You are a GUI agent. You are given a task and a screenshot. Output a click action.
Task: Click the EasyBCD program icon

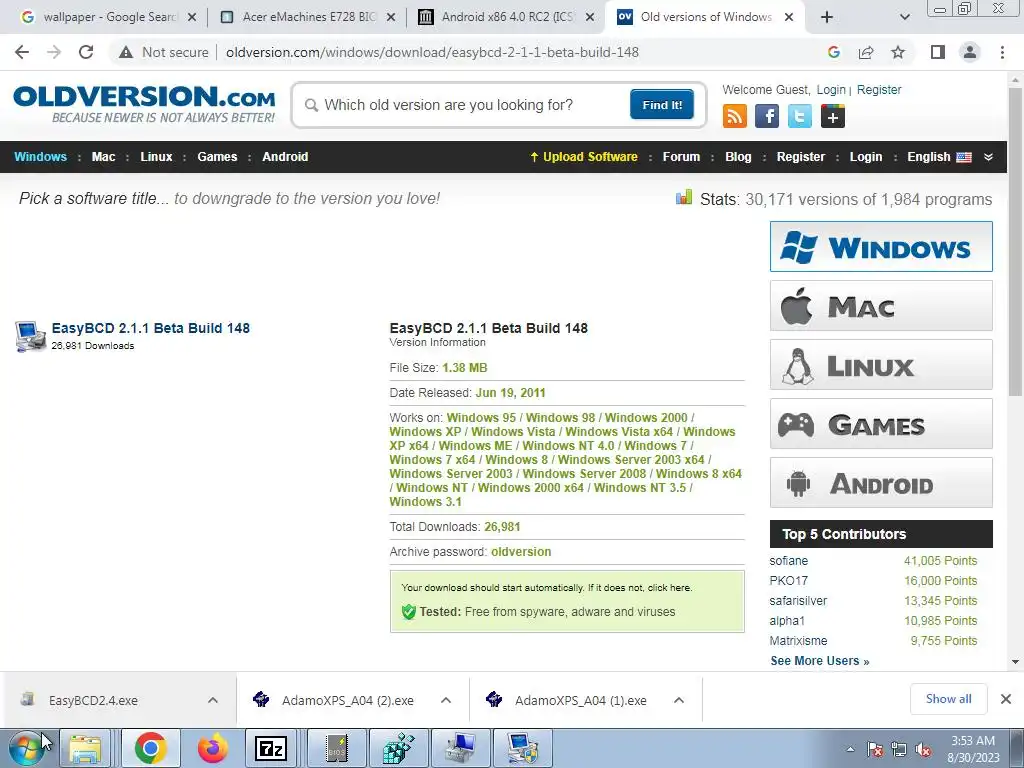[30, 336]
